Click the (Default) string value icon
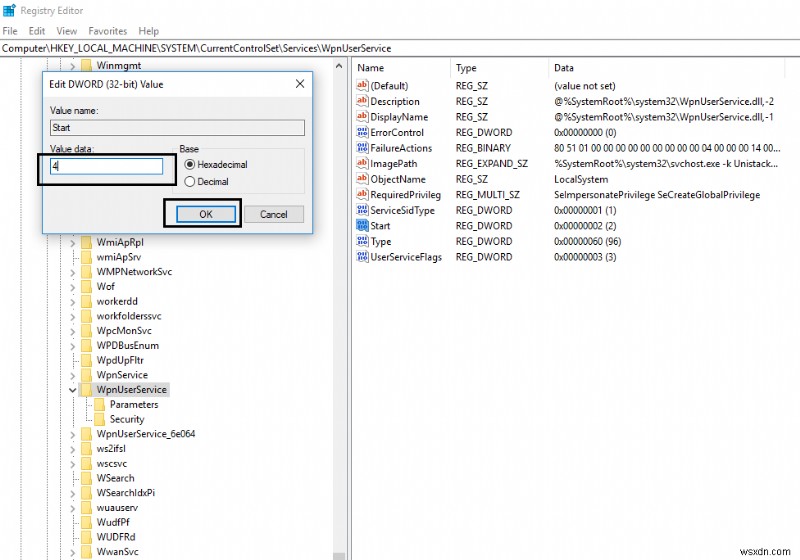800x560 pixels. pyautogui.click(x=362, y=86)
